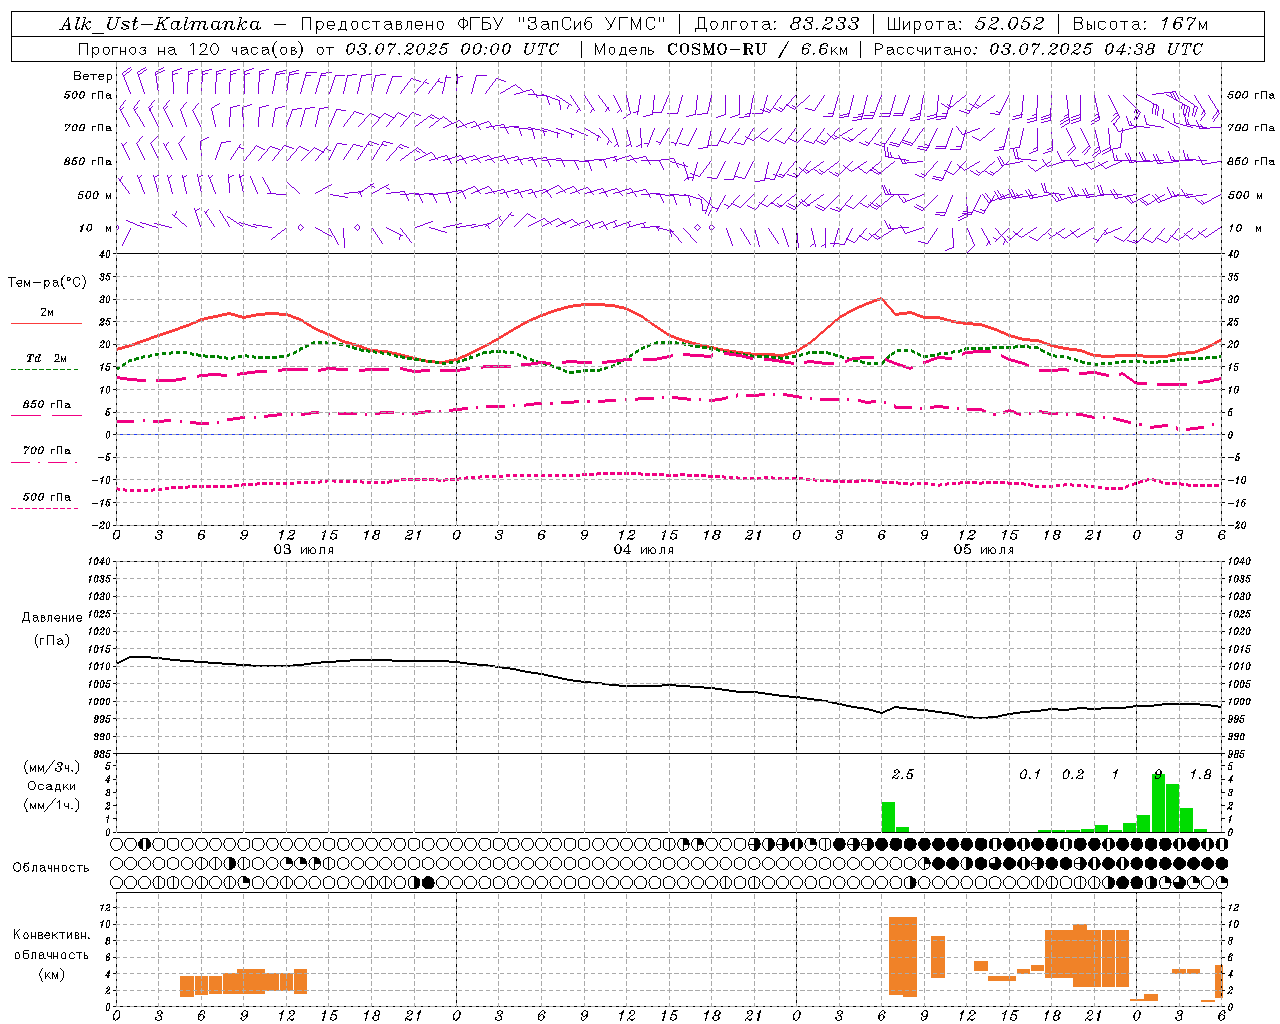Click the tallest green precipitation bar

pos(1158,803)
